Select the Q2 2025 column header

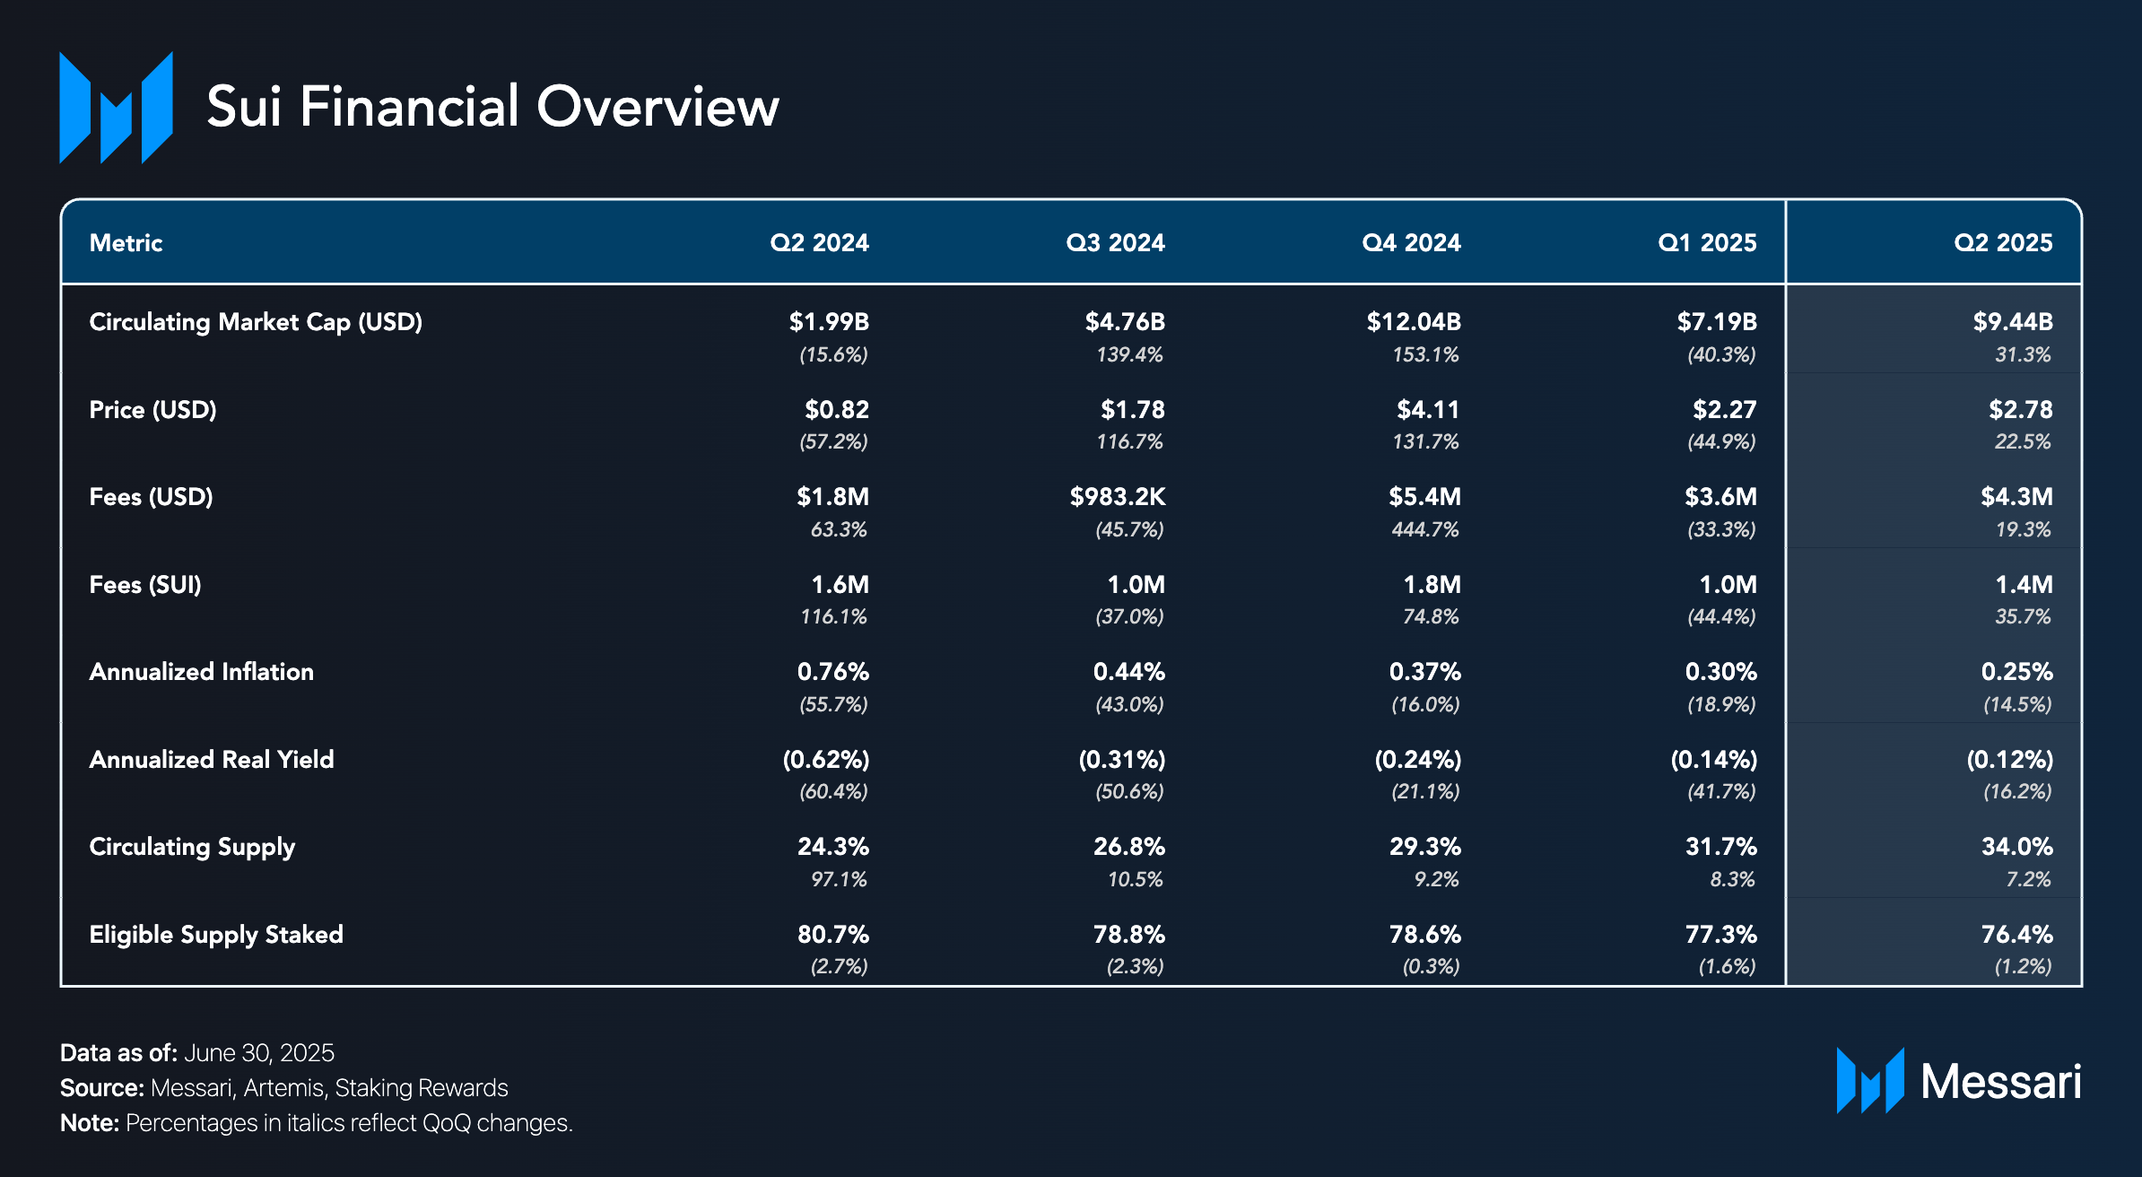(2002, 243)
